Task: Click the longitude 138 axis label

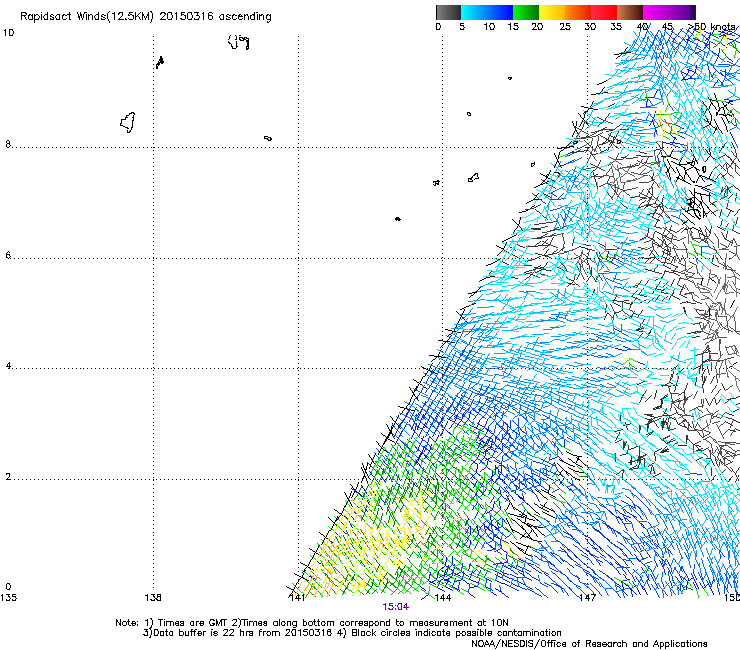Action: 153,598
